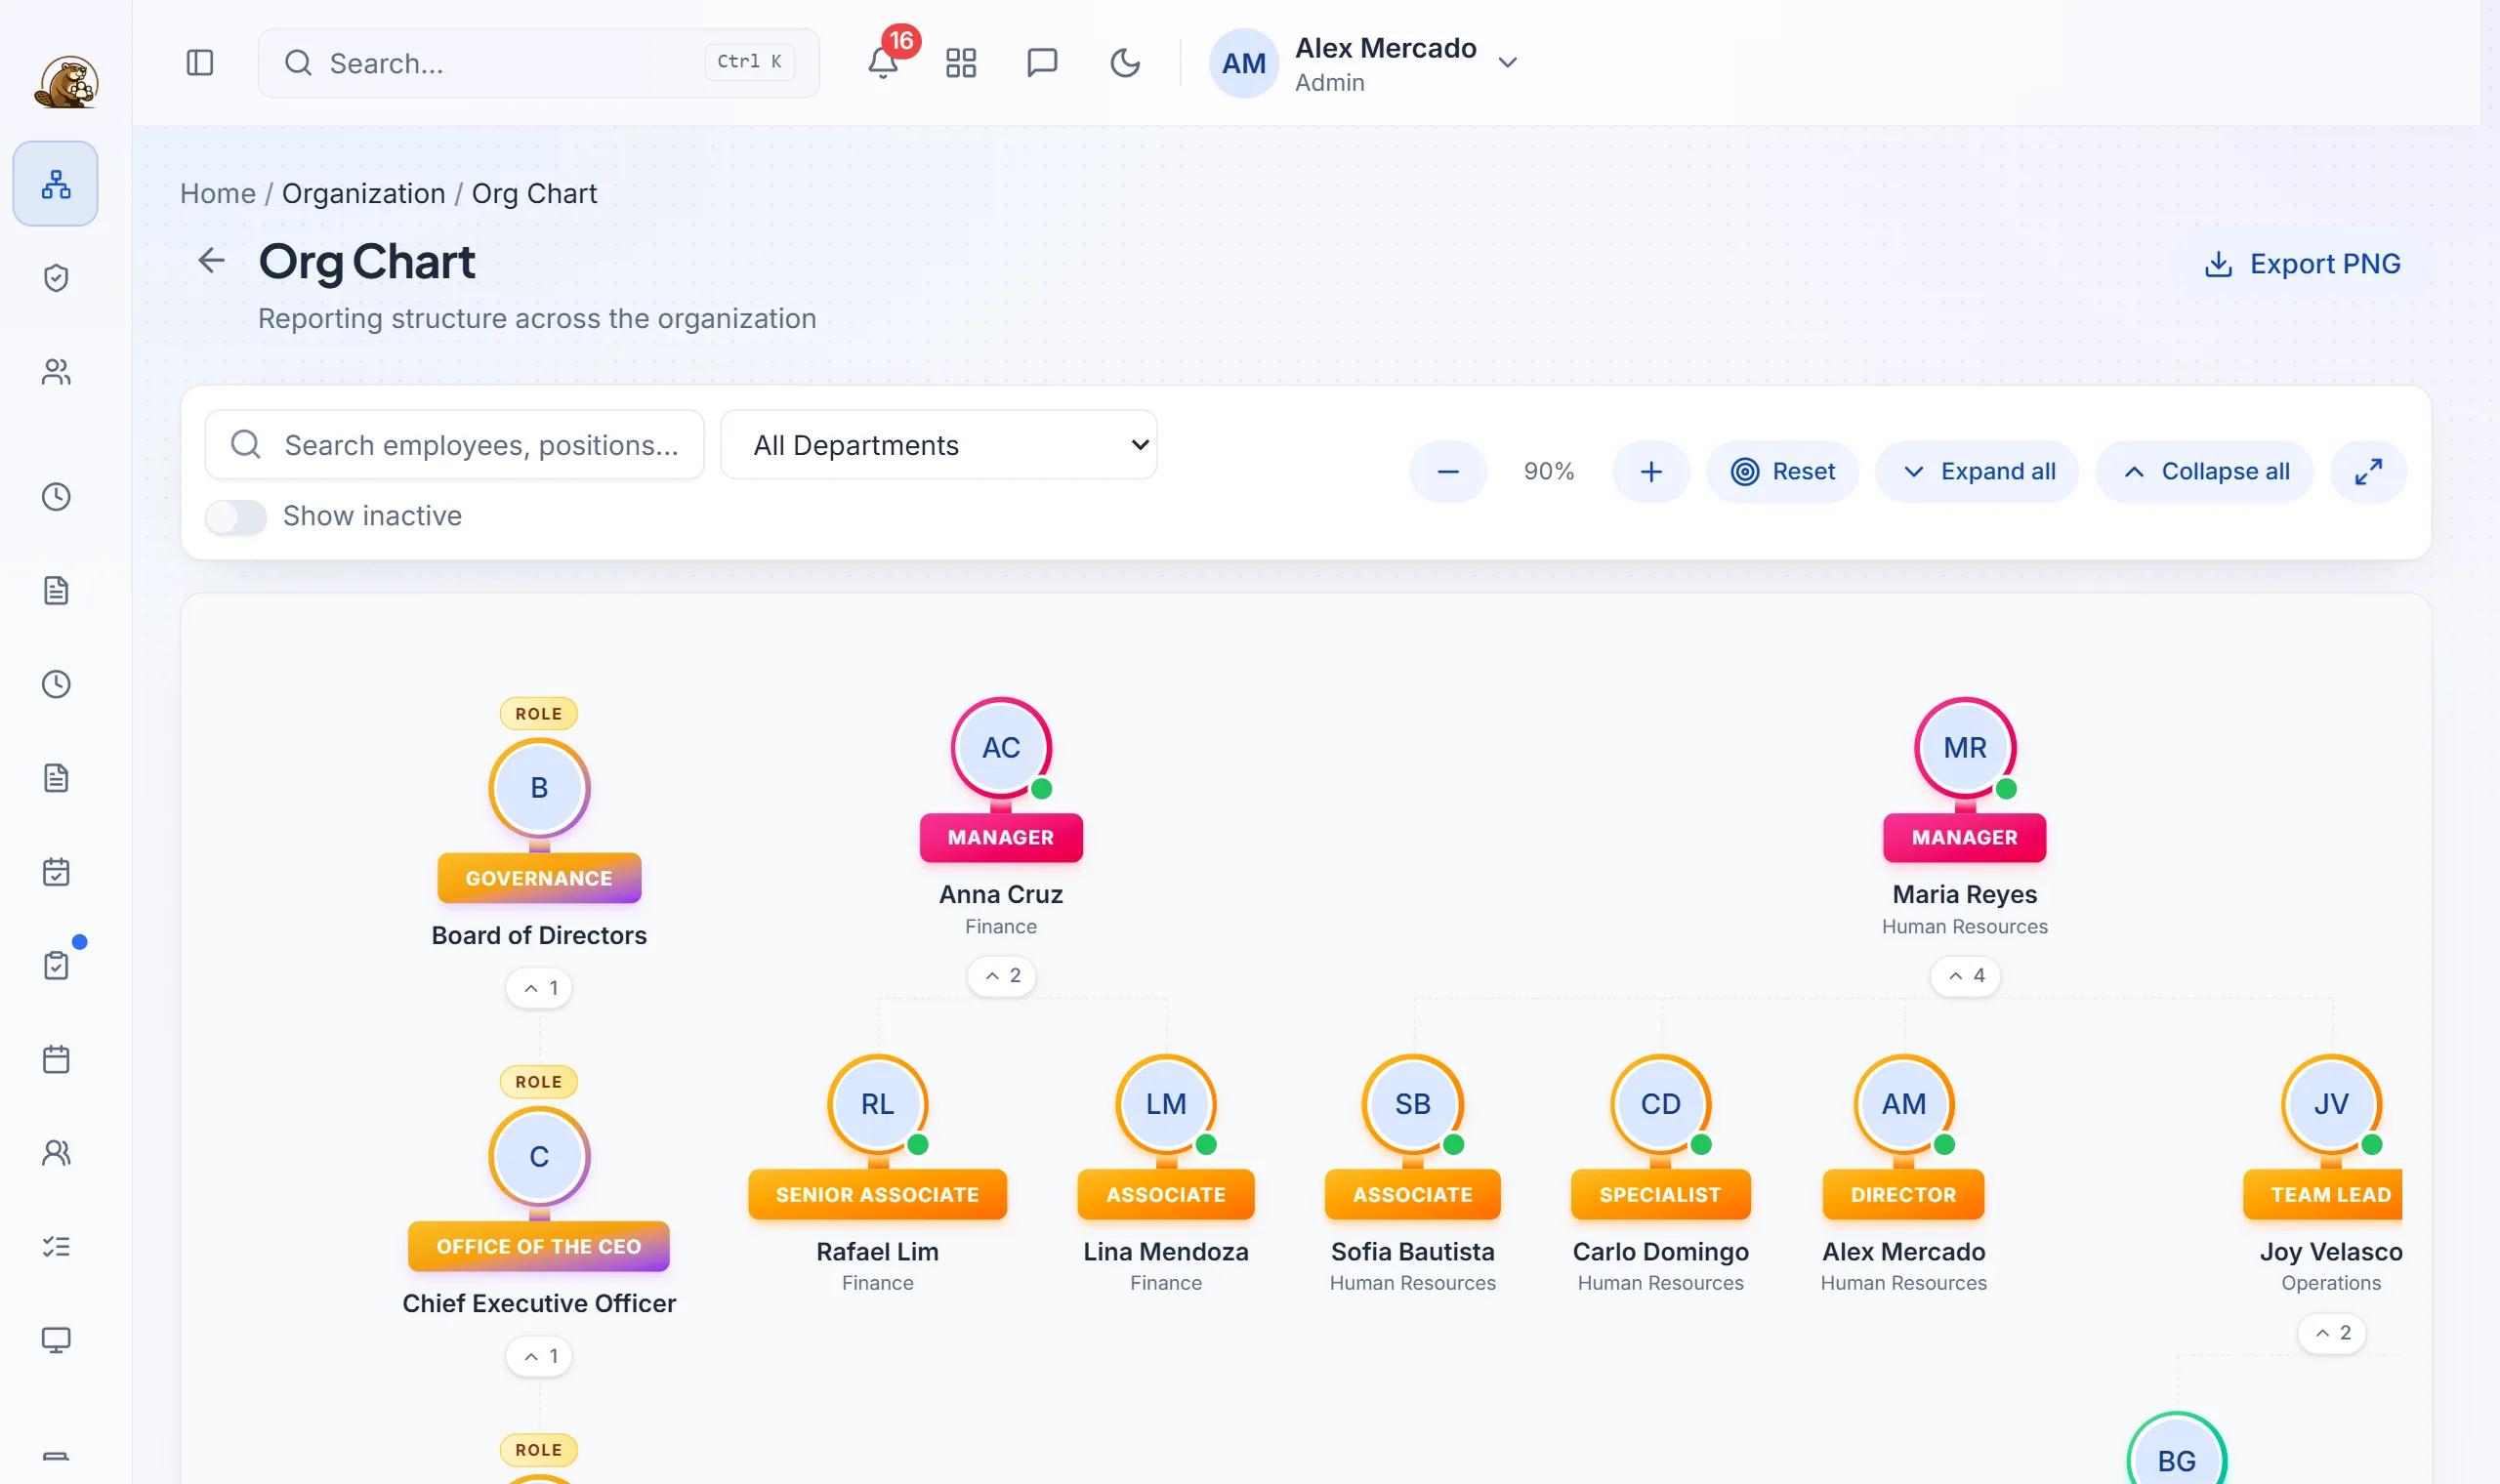Collapse Joy Velasco's 2 reports
The width and height of the screenshot is (2500, 1484).
(x=2331, y=1333)
